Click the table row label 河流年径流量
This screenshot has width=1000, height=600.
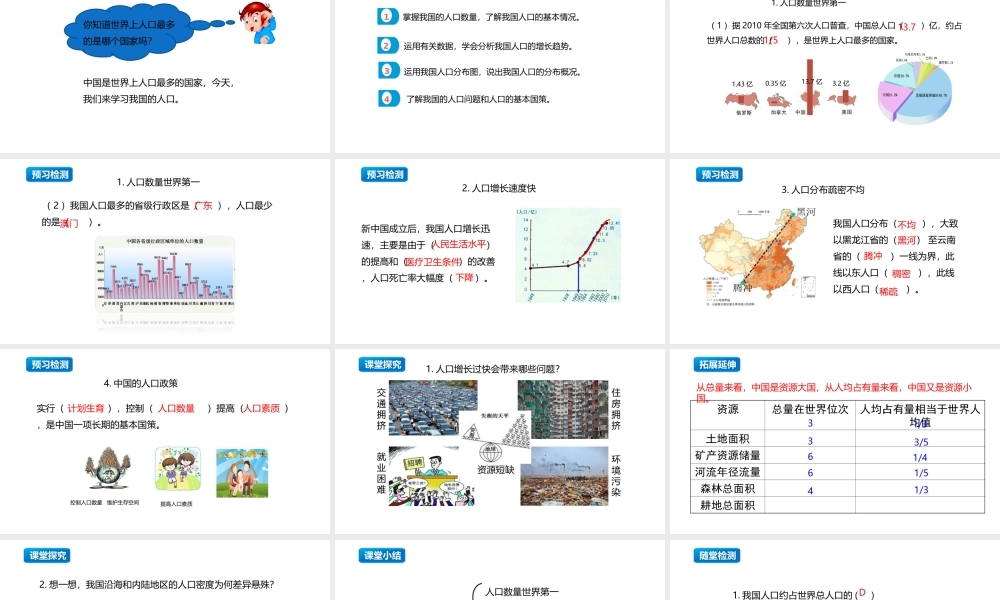coord(728,472)
